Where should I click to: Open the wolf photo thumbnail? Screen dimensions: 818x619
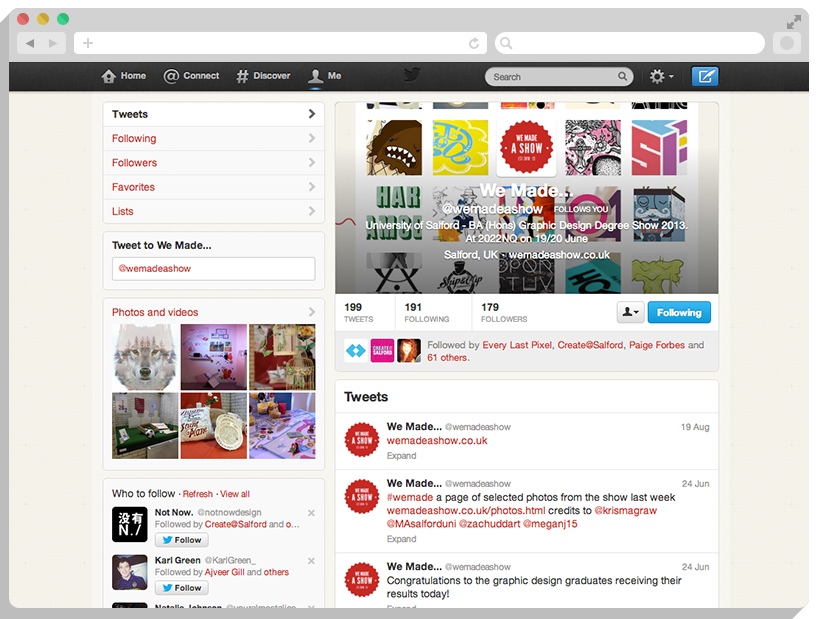tap(145, 356)
